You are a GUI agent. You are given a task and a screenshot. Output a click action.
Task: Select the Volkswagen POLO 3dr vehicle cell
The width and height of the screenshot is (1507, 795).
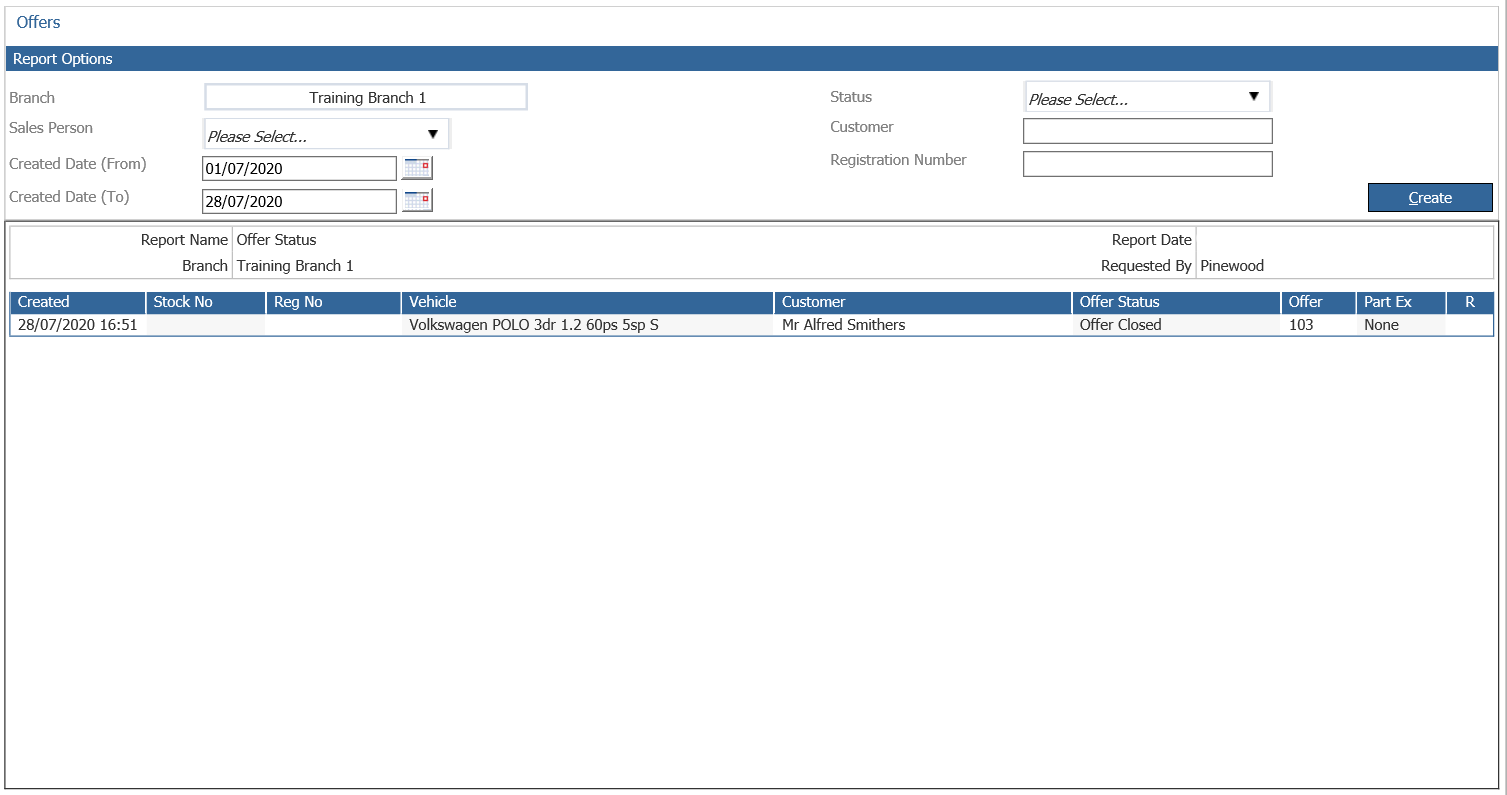(x=588, y=325)
